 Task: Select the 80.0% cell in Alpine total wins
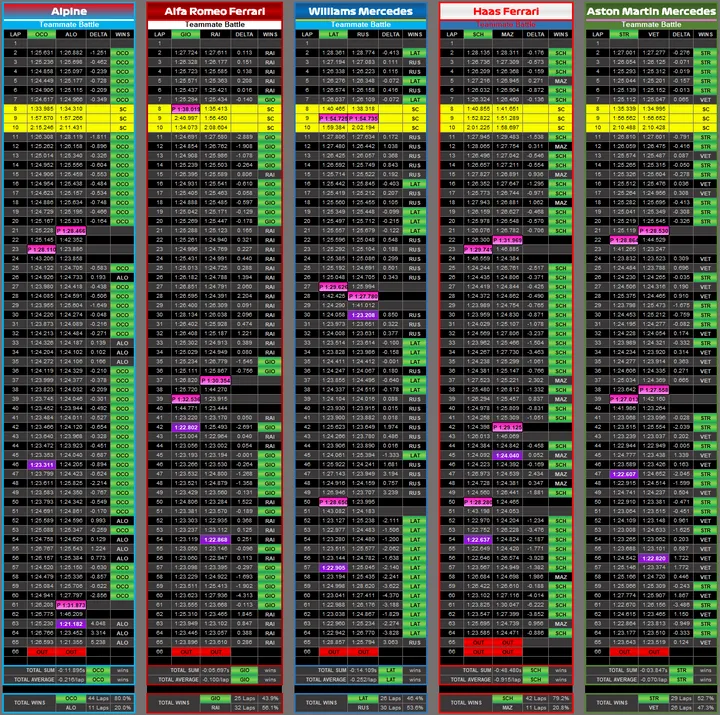coord(123,698)
